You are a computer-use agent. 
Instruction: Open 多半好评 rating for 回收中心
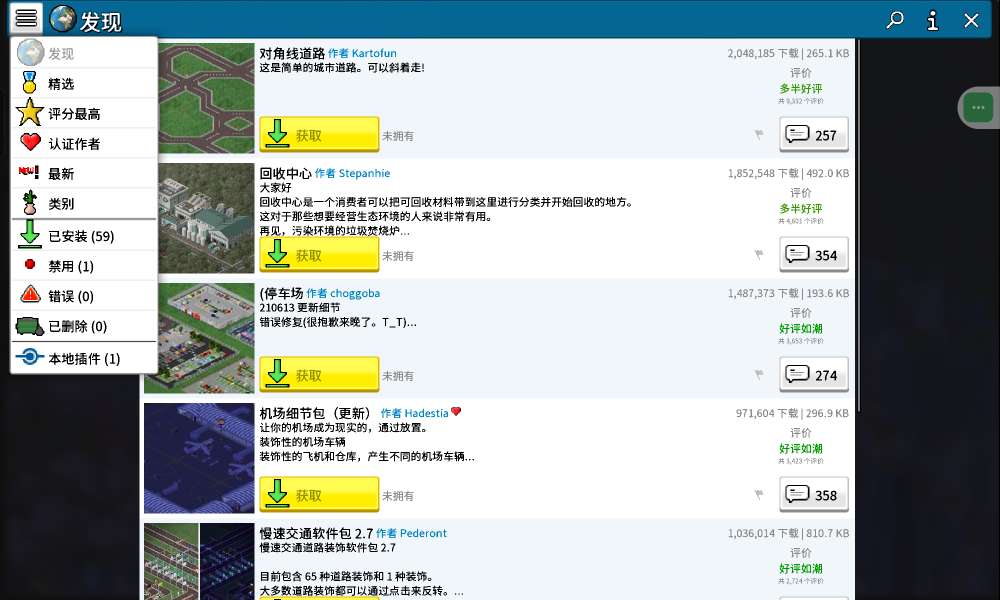800,209
